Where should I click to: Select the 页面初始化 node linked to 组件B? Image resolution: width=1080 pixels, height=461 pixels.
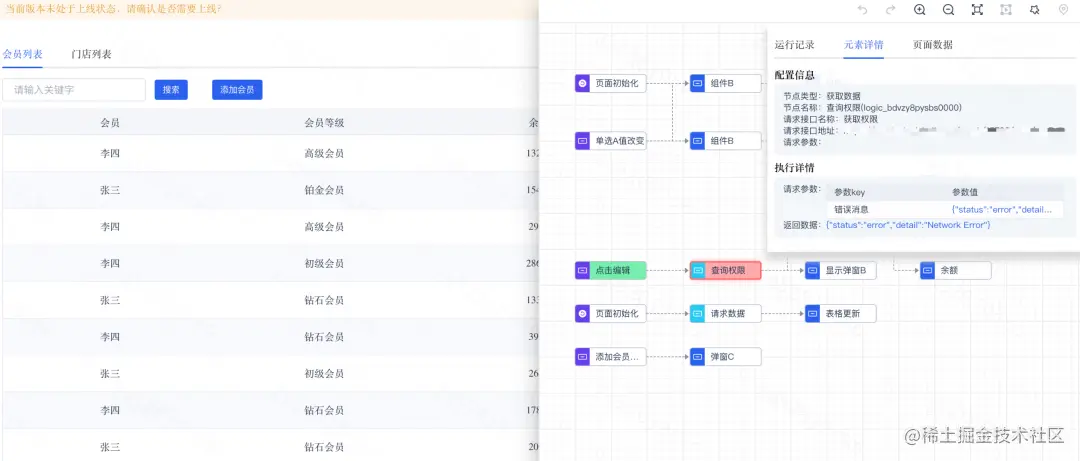point(611,83)
